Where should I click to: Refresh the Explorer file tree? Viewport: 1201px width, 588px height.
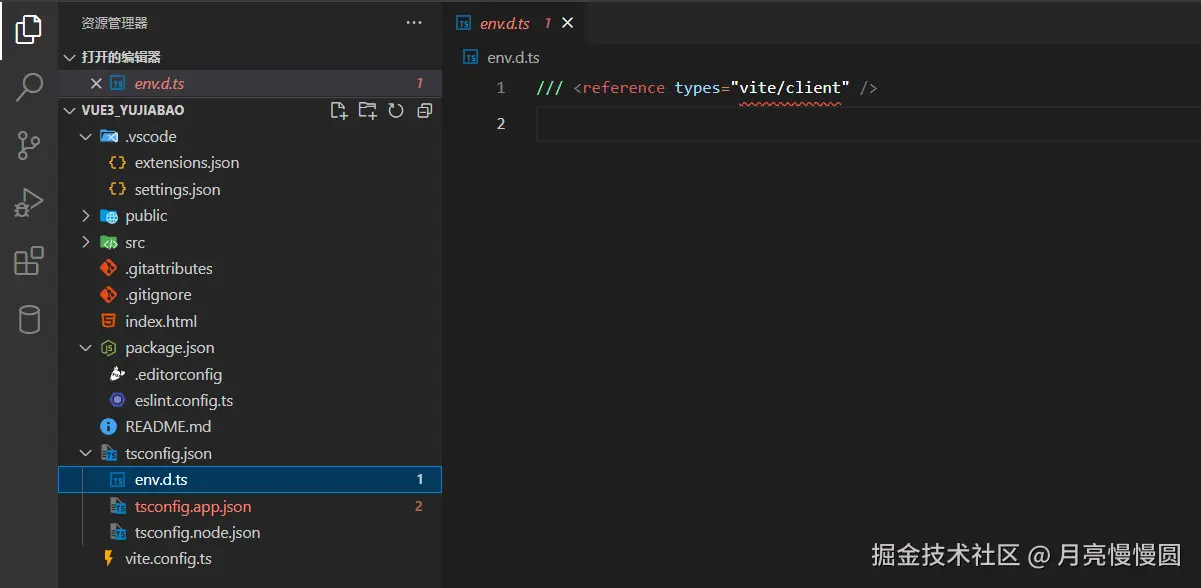coord(396,110)
